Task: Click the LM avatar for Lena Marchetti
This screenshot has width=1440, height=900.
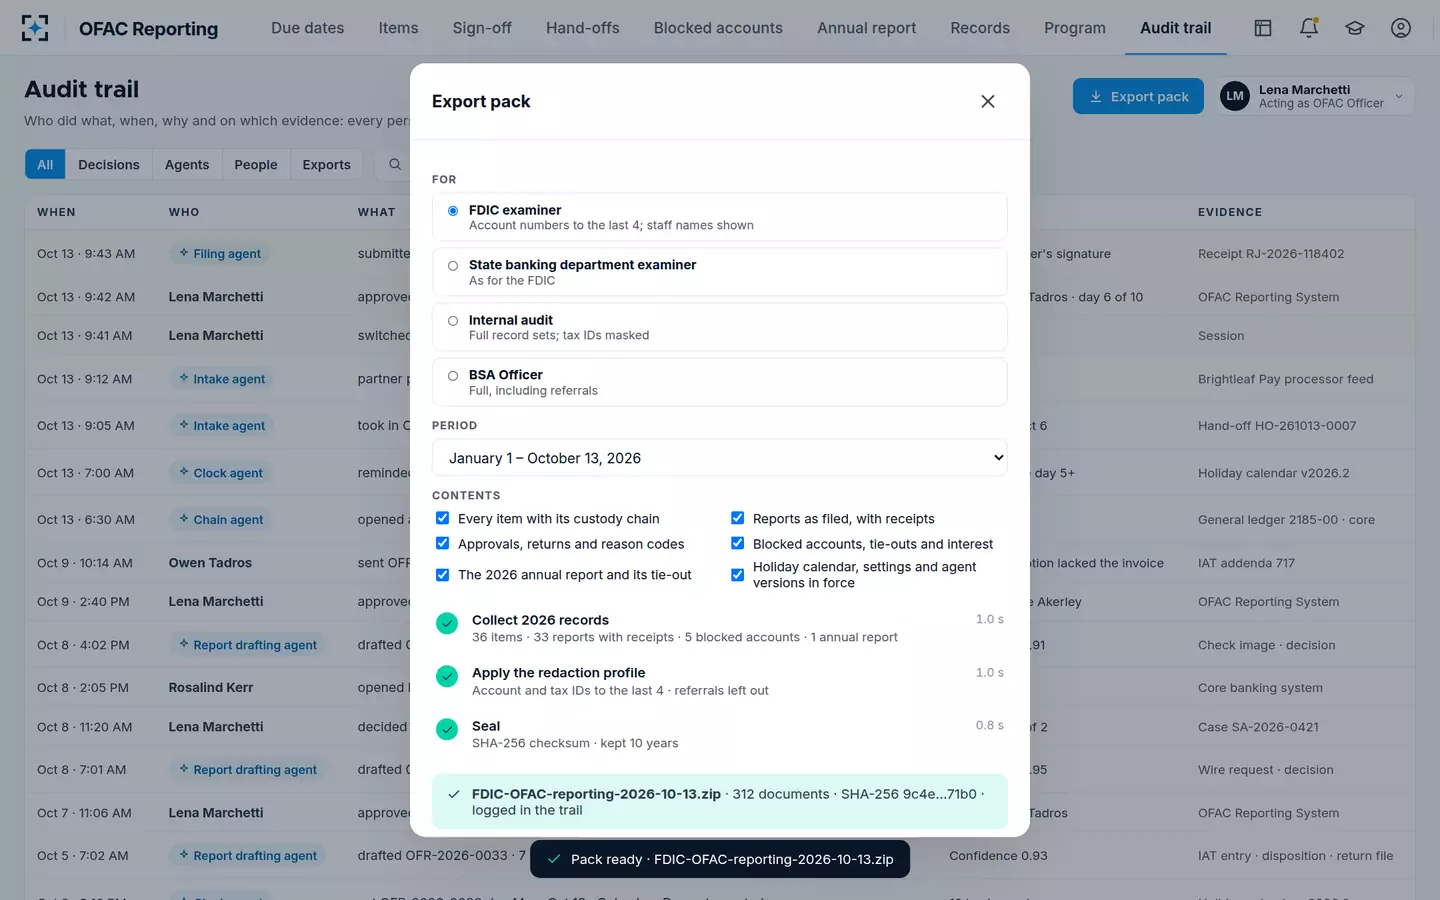Action: pyautogui.click(x=1235, y=96)
